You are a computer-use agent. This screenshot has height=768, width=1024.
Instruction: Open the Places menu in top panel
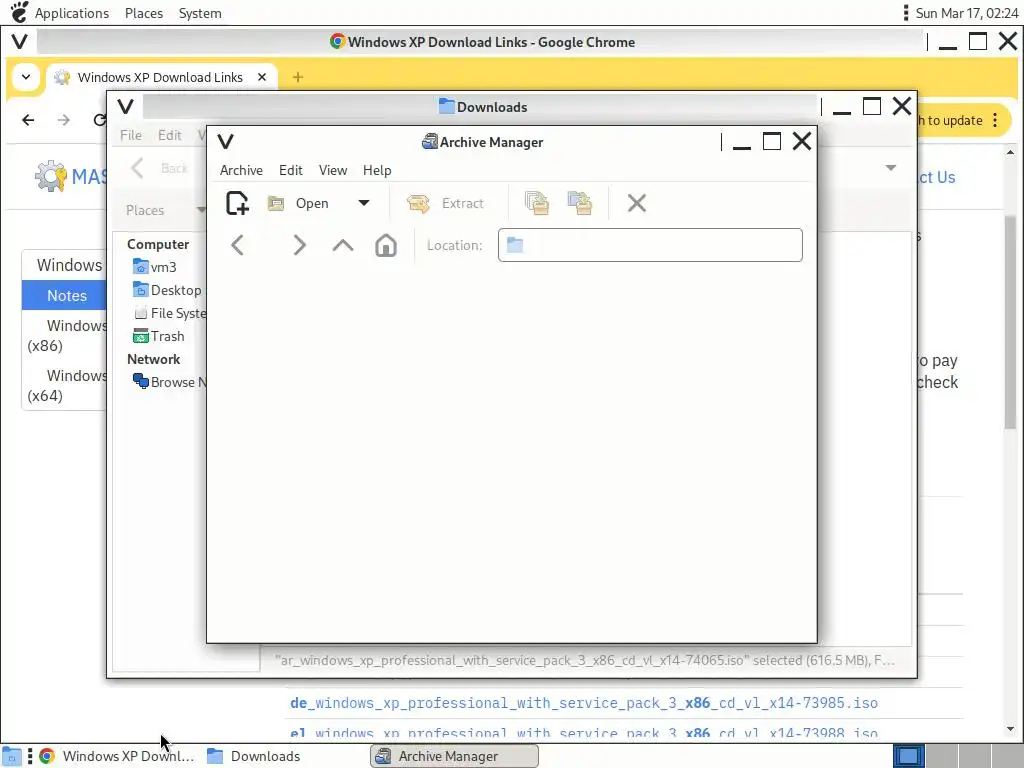[144, 13]
